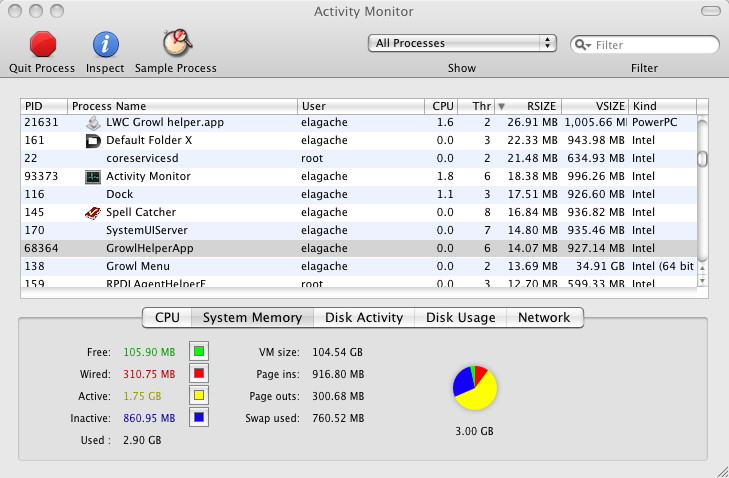Click the PowerPC kind cell

click(655, 122)
